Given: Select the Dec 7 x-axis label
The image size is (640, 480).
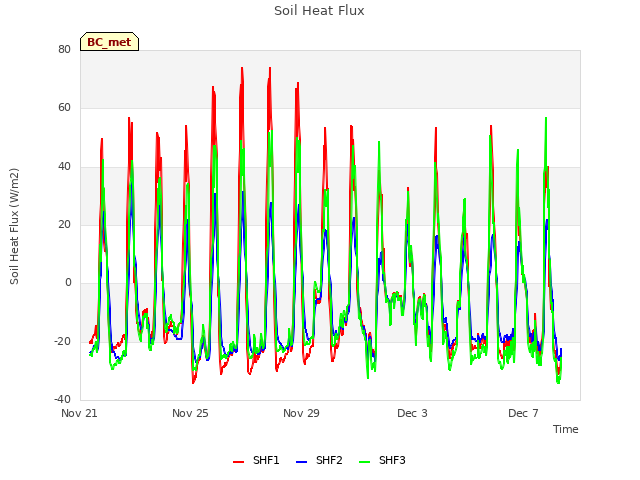Looking at the screenshot, I should (x=523, y=413).
